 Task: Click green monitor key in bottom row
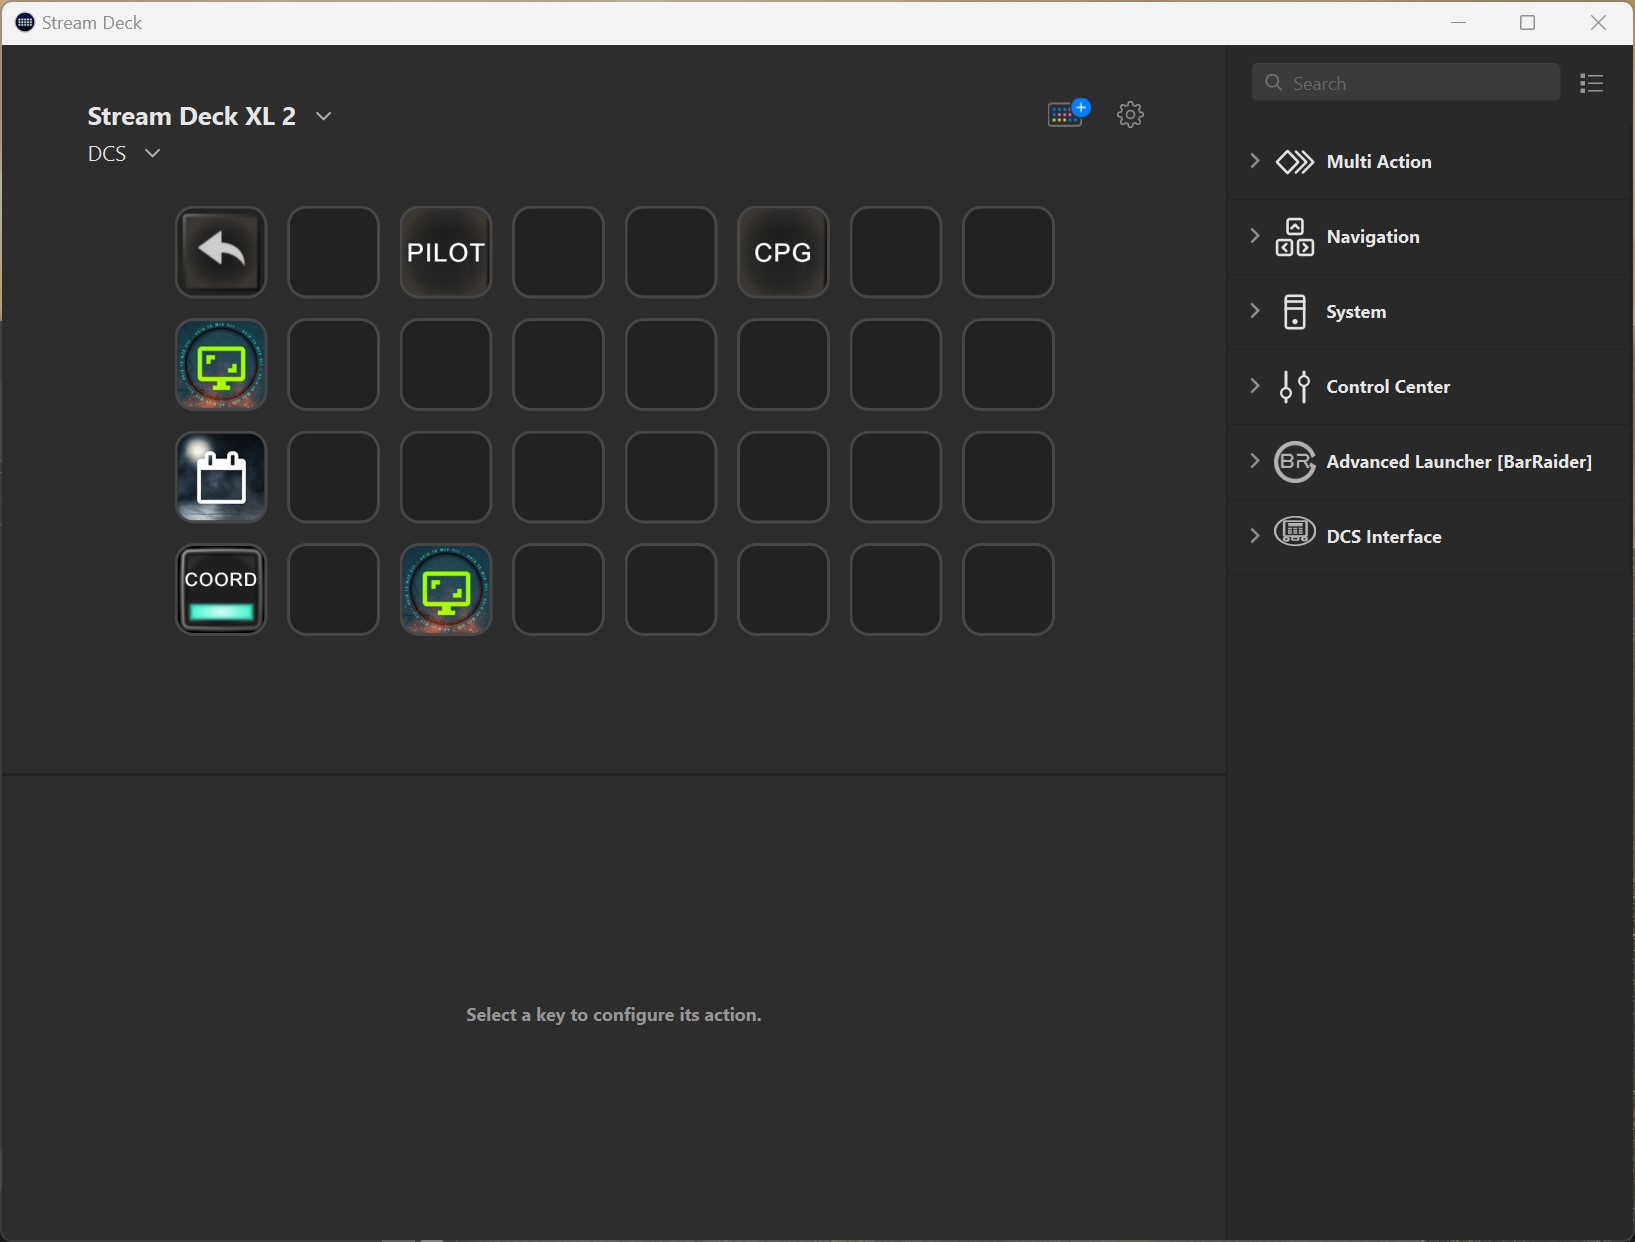446,590
